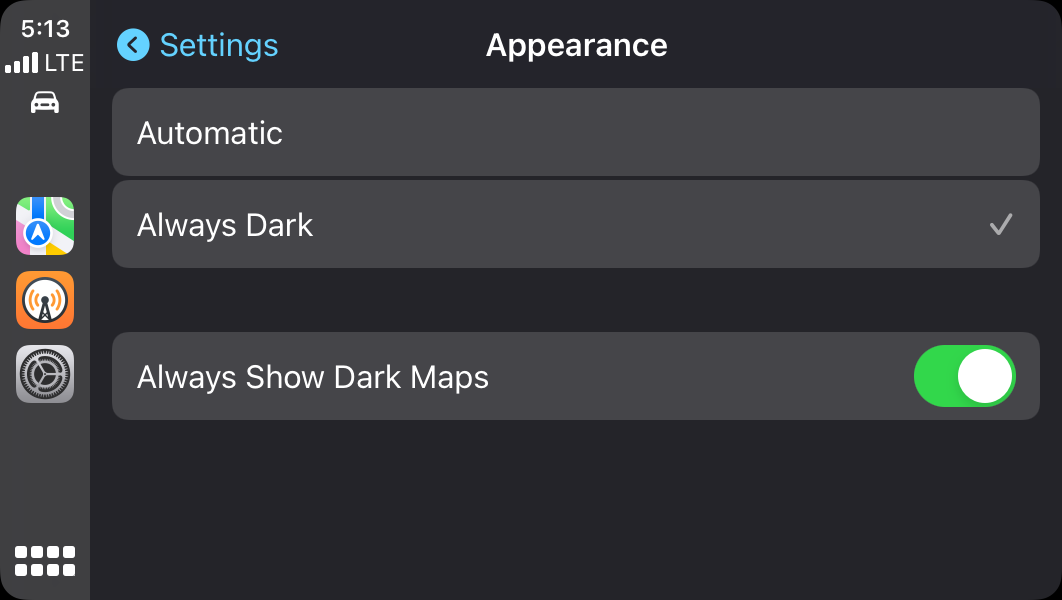Open the Maps app in sidebar
Image resolution: width=1062 pixels, height=600 pixels.
click(x=45, y=225)
